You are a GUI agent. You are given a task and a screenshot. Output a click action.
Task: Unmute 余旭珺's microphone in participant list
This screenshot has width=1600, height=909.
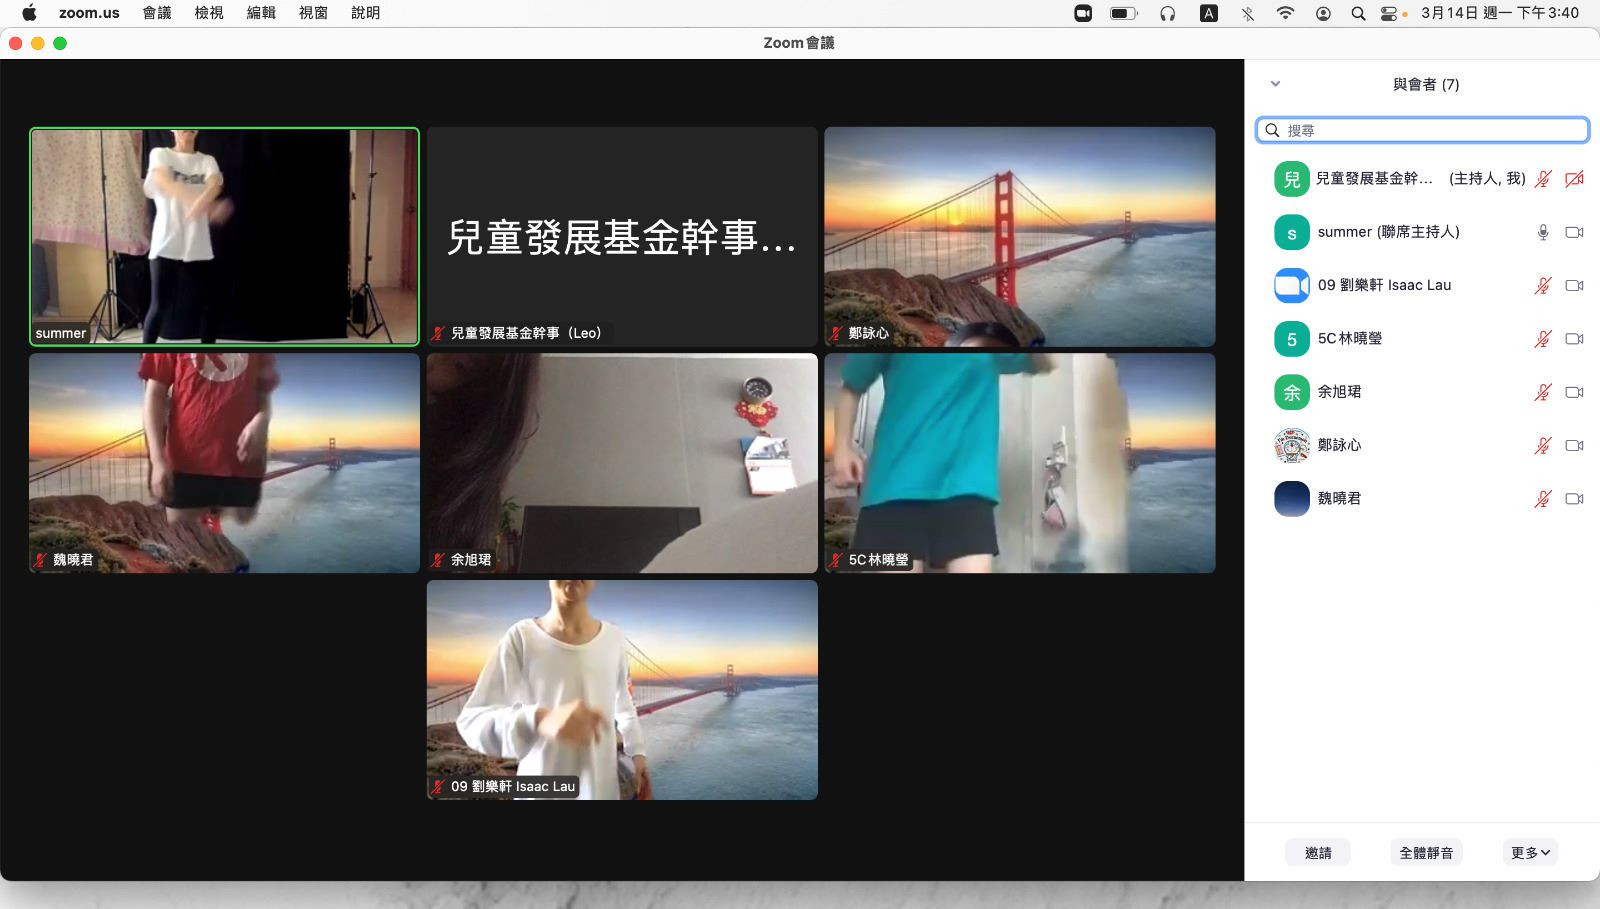pos(1543,392)
